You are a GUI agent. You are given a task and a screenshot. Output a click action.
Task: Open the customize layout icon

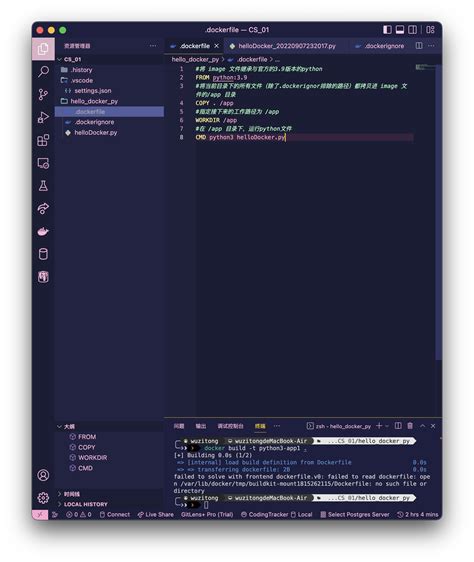click(x=430, y=30)
